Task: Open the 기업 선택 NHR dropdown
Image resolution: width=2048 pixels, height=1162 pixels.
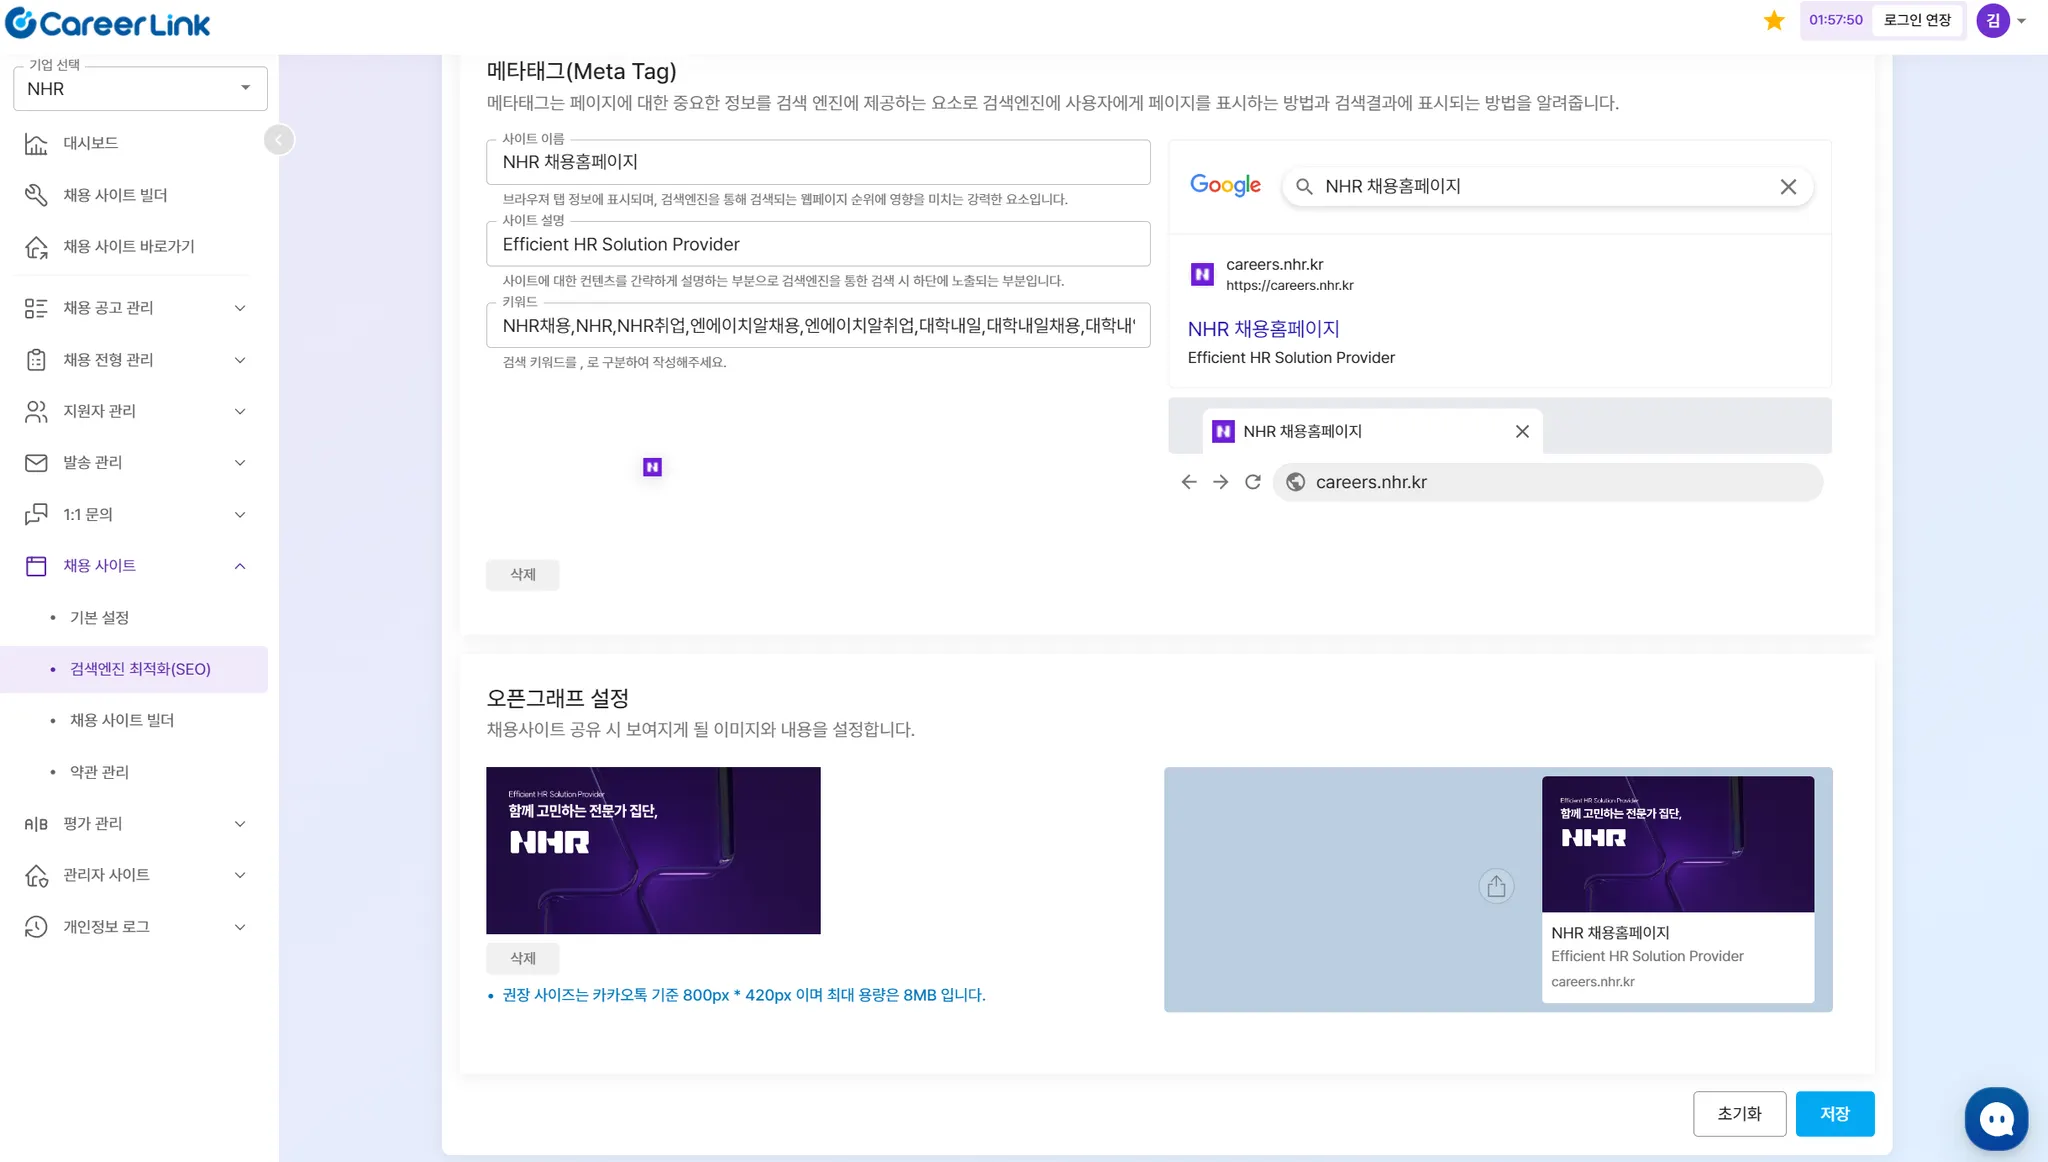Action: coord(140,89)
